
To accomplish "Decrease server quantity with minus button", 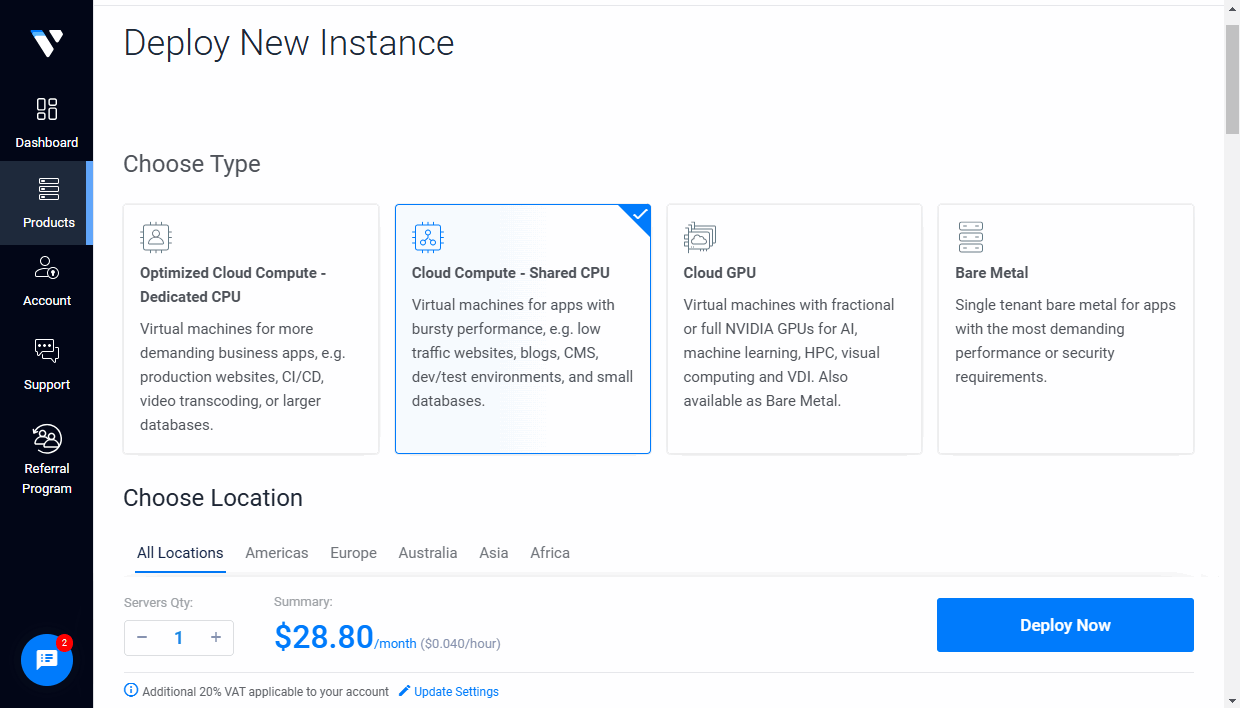I will tap(142, 637).
